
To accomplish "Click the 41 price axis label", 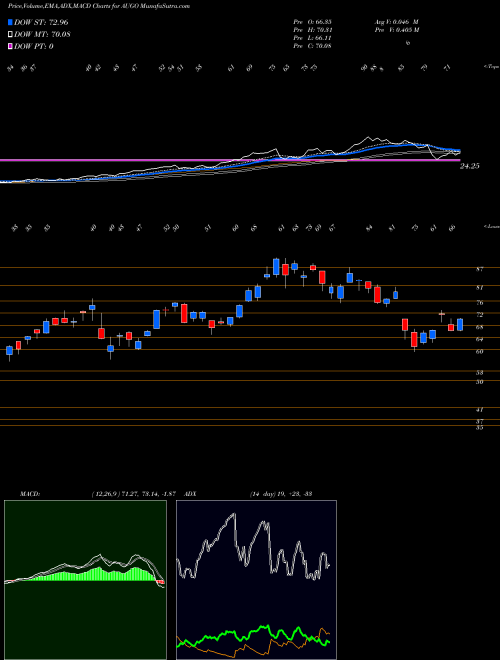I will tap(479, 410).
